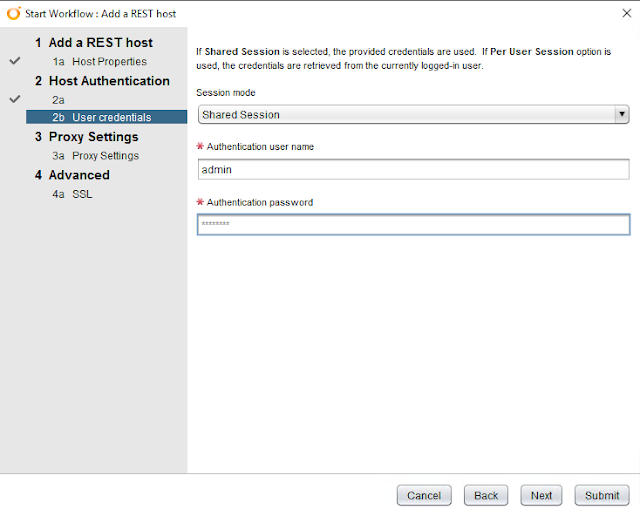Go to the previous step with Back
This screenshot has height=516, width=640.
point(486,495)
